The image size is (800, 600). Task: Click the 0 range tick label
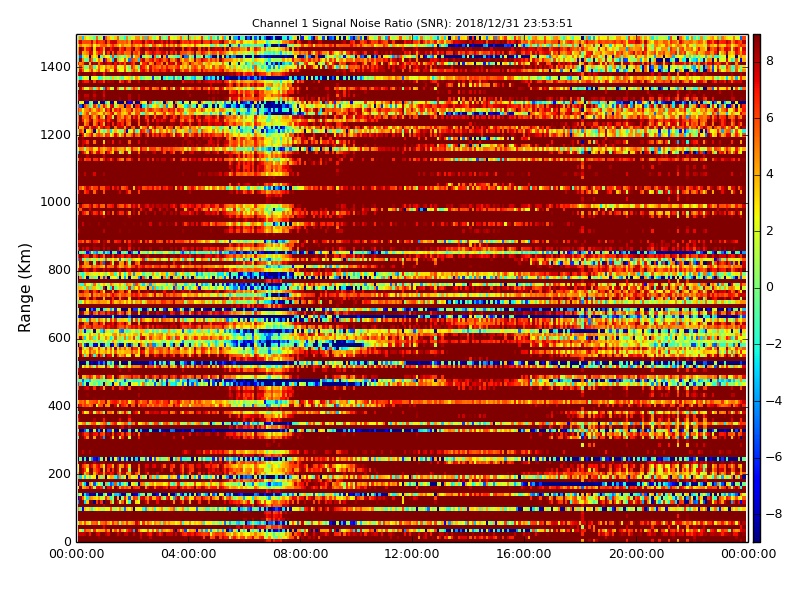[x=68, y=541]
